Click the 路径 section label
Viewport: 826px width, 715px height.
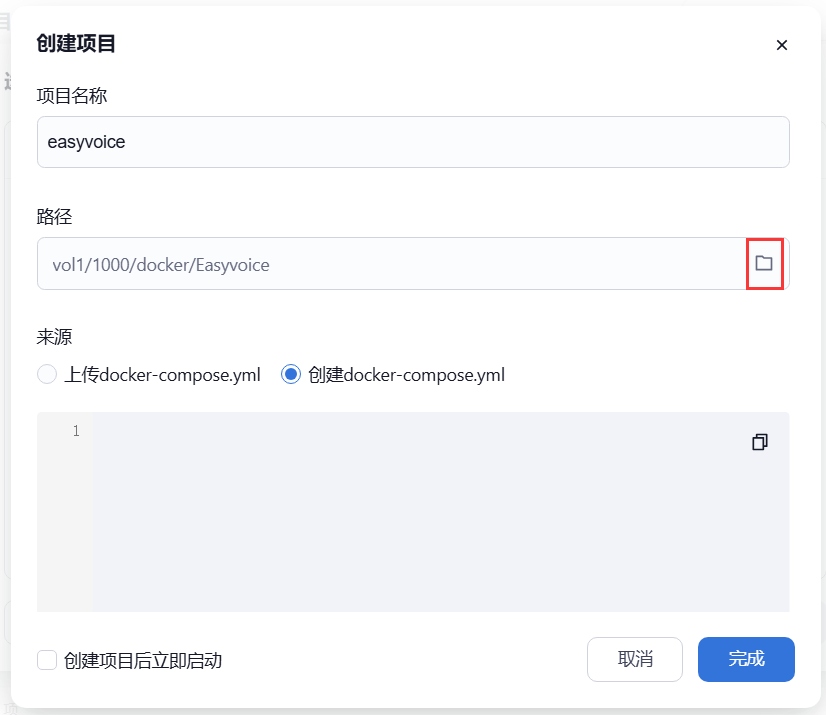click(x=51, y=215)
